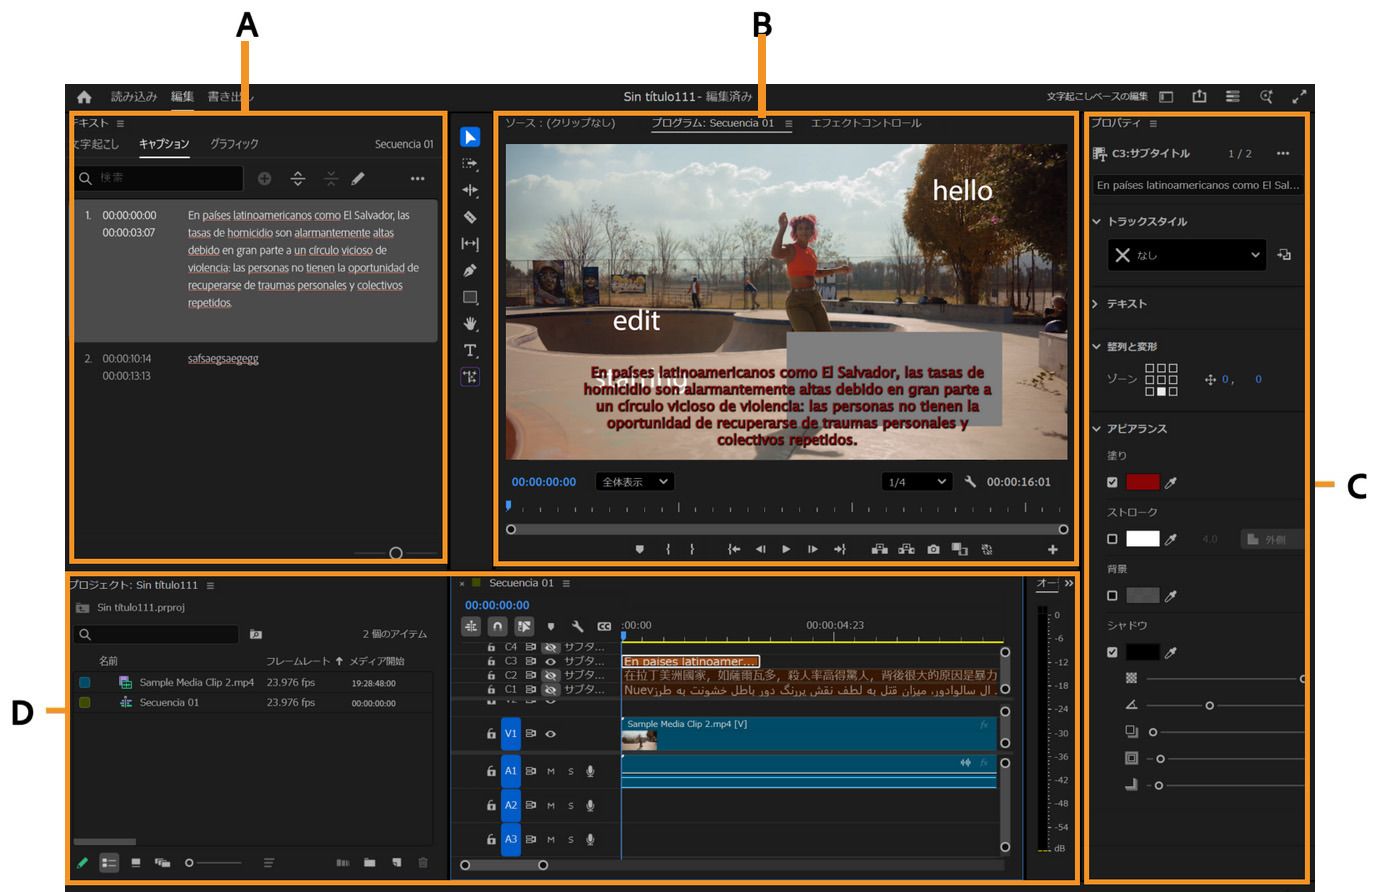
Task: Click the Play button in the program monitor
Action: click(786, 548)
